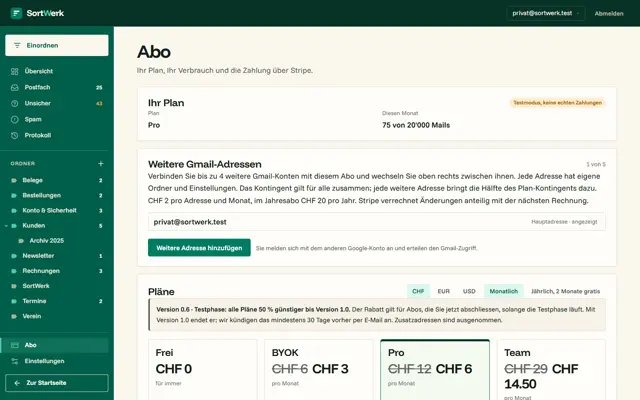Screen dimensions: 640x400
Task: Select the Pro plan card
Action: coord(435,370)
